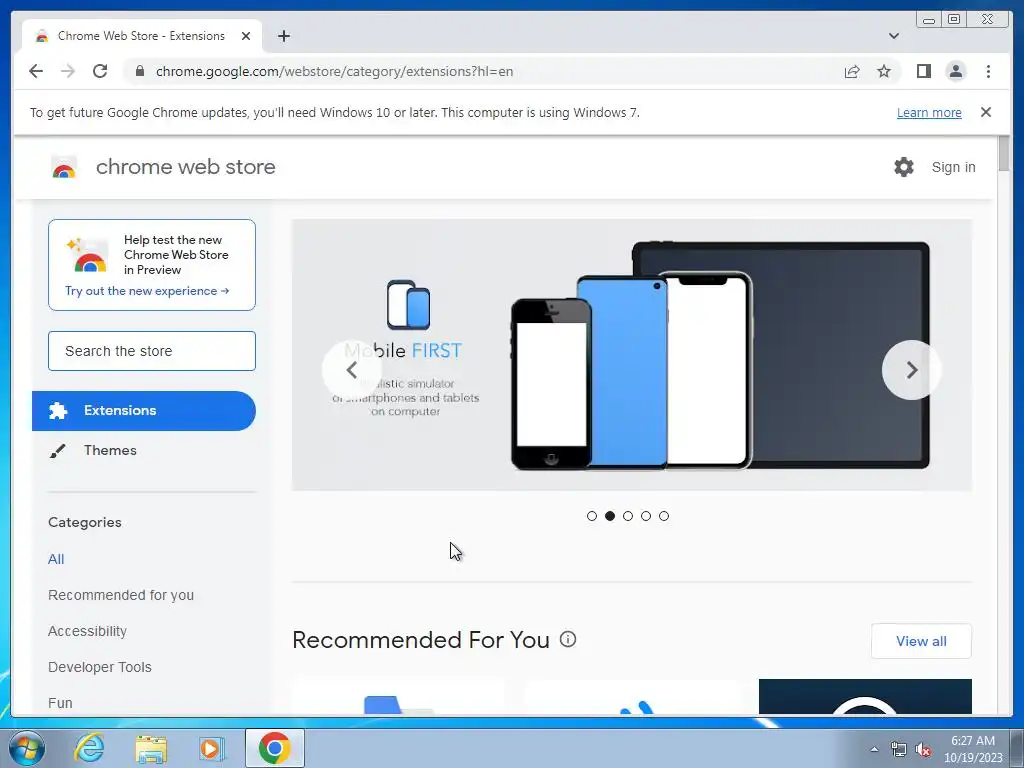Click the forward navigation arrow
Image resolution: width=1024 pixels, height=768 pixels.
click(x=68, y=71)
